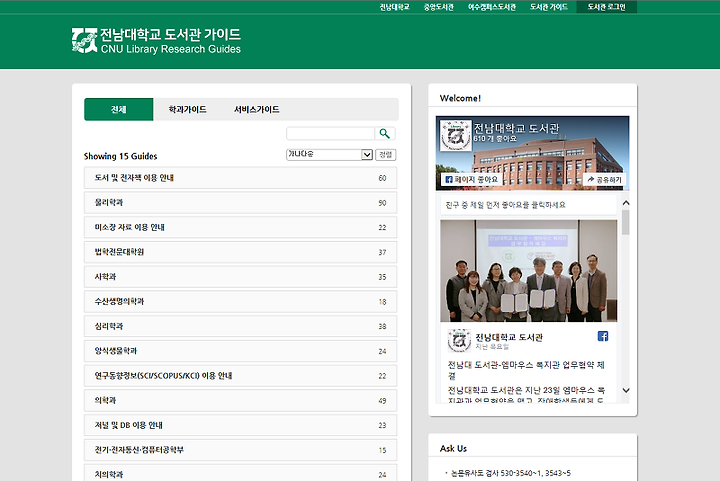Screen dimensions: 720x481
Task: Click the 논문유사도 검사 contact line
Action: [x=511, y=473]
